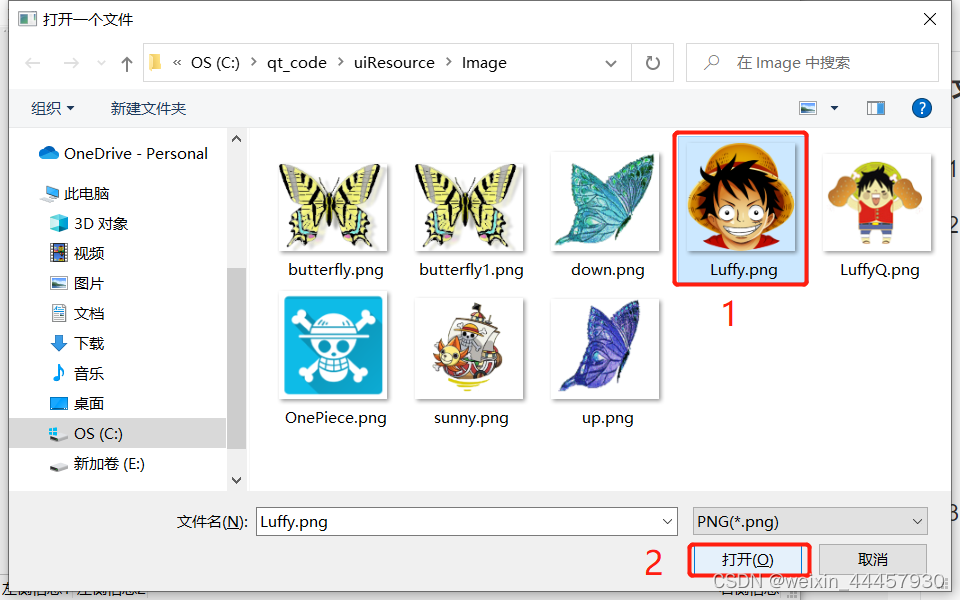Open the help icon
Screen dimensions: 960x600
[x=921, y=108]
